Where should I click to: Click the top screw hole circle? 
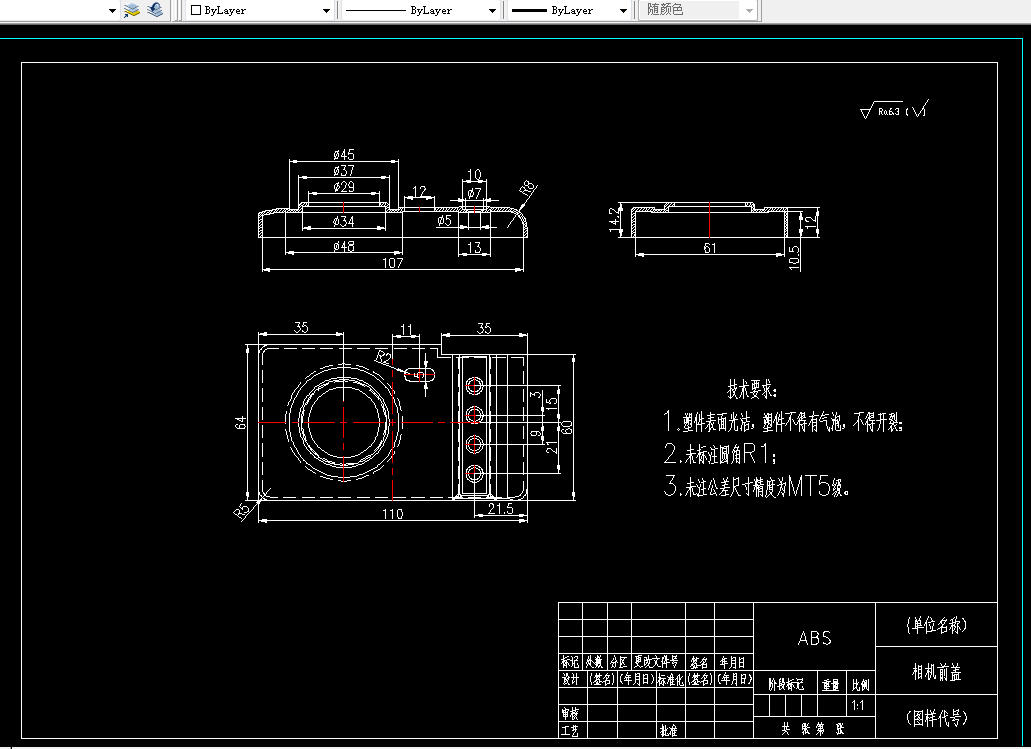[474, 385]
